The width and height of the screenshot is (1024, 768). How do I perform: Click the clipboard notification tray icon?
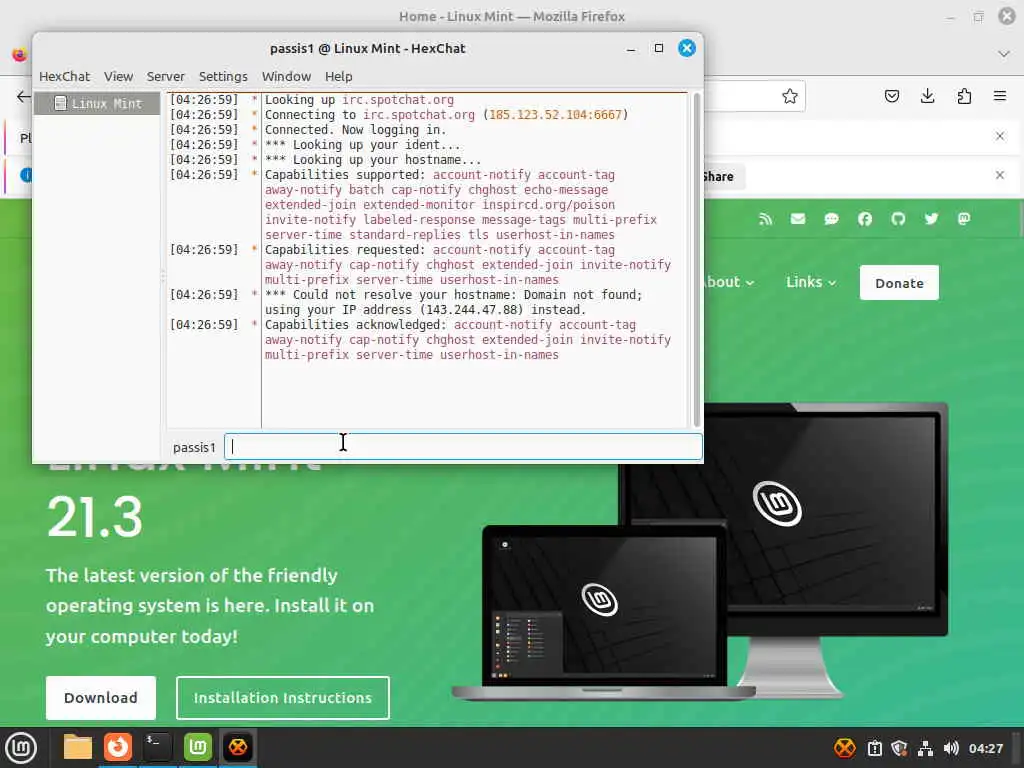point(874,748)
